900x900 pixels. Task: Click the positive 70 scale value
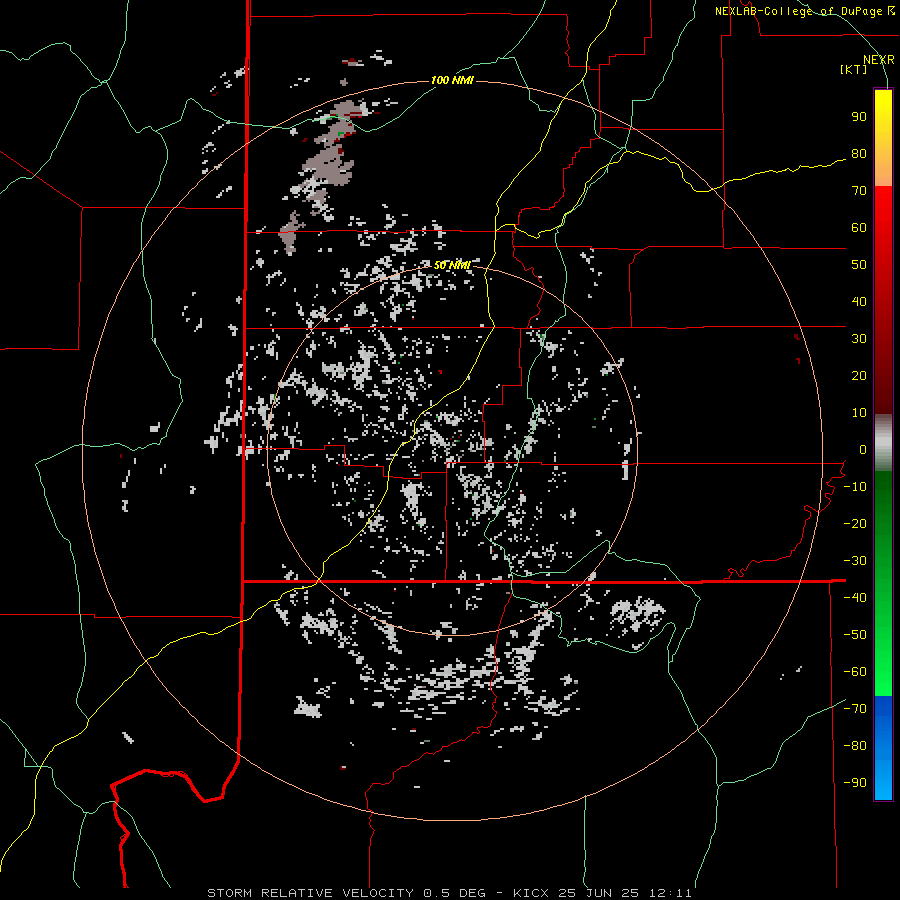[x=859, y=191]
